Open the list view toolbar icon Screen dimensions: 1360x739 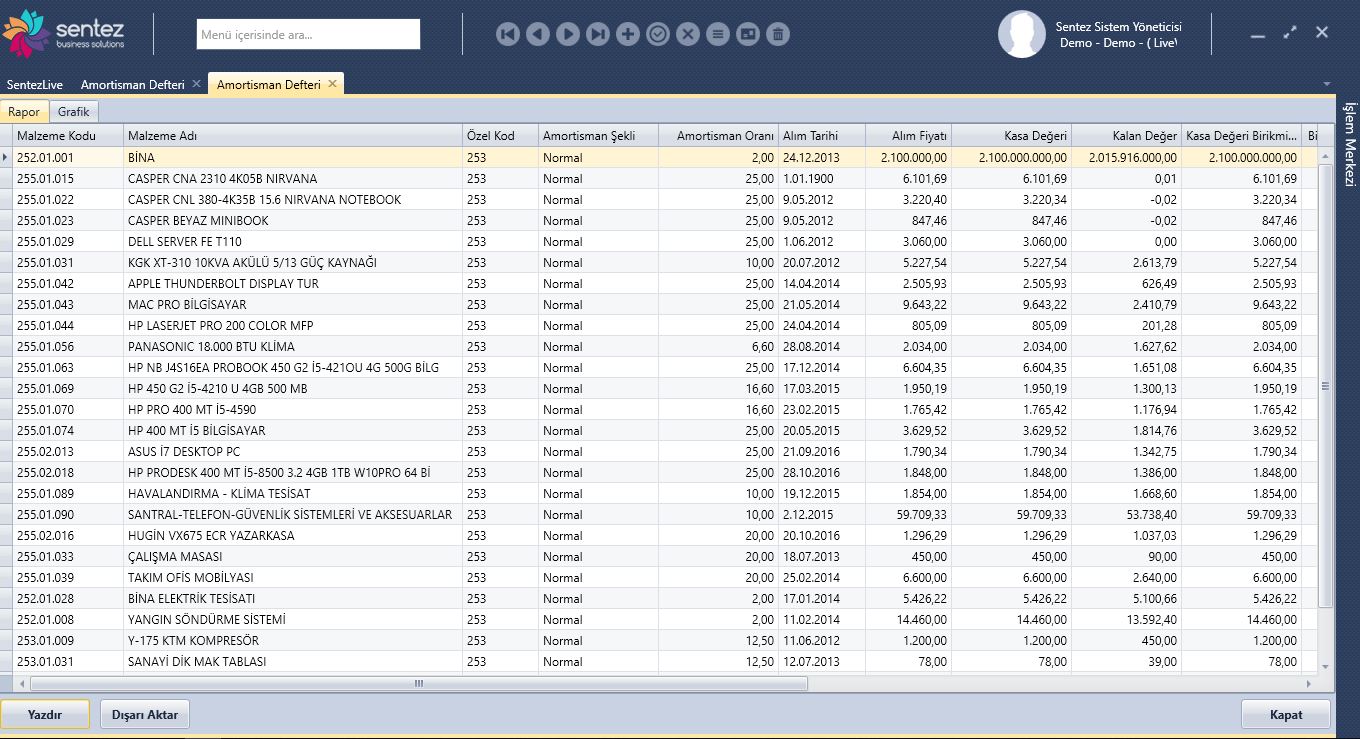tap(718, 34)
